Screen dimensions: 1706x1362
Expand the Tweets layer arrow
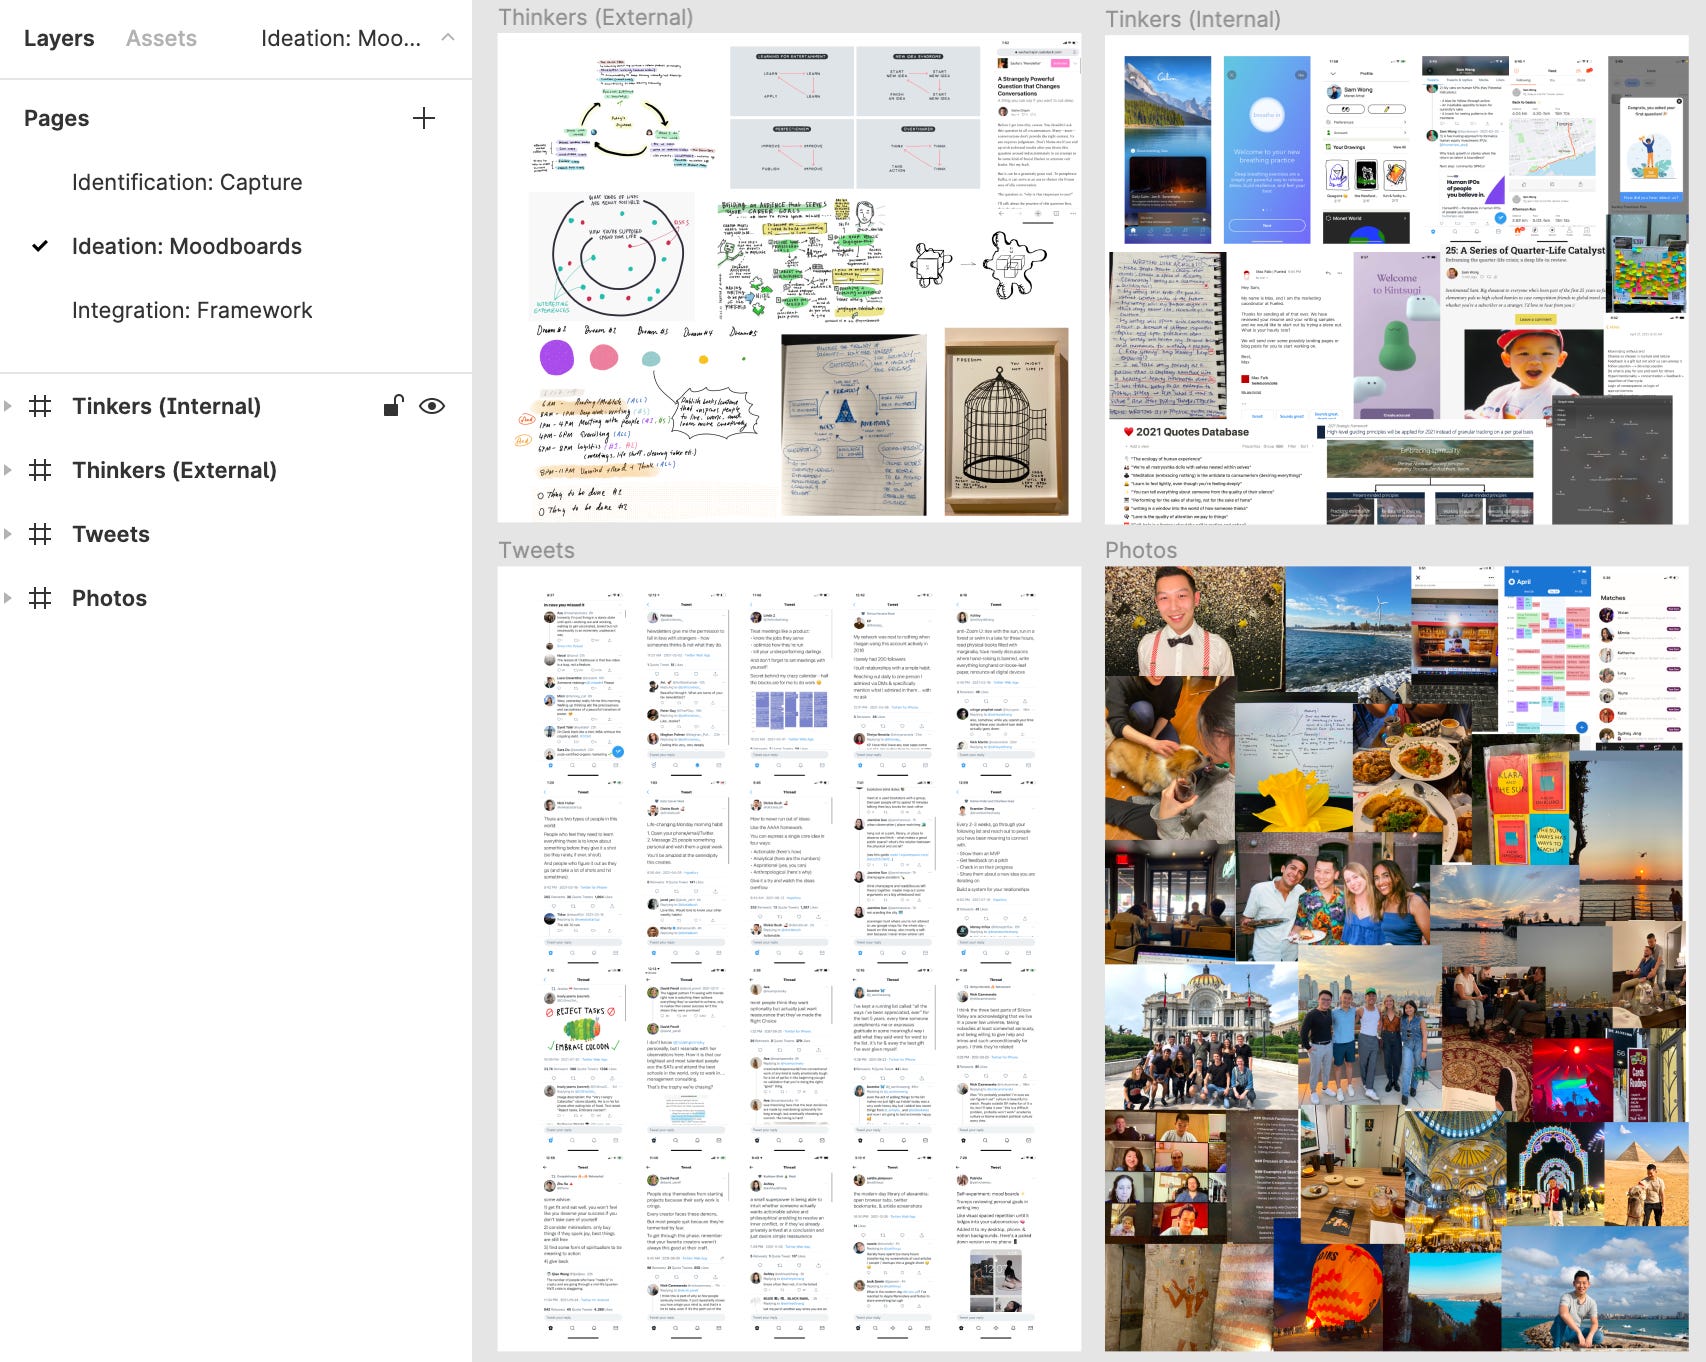click(x=8, y=534)
